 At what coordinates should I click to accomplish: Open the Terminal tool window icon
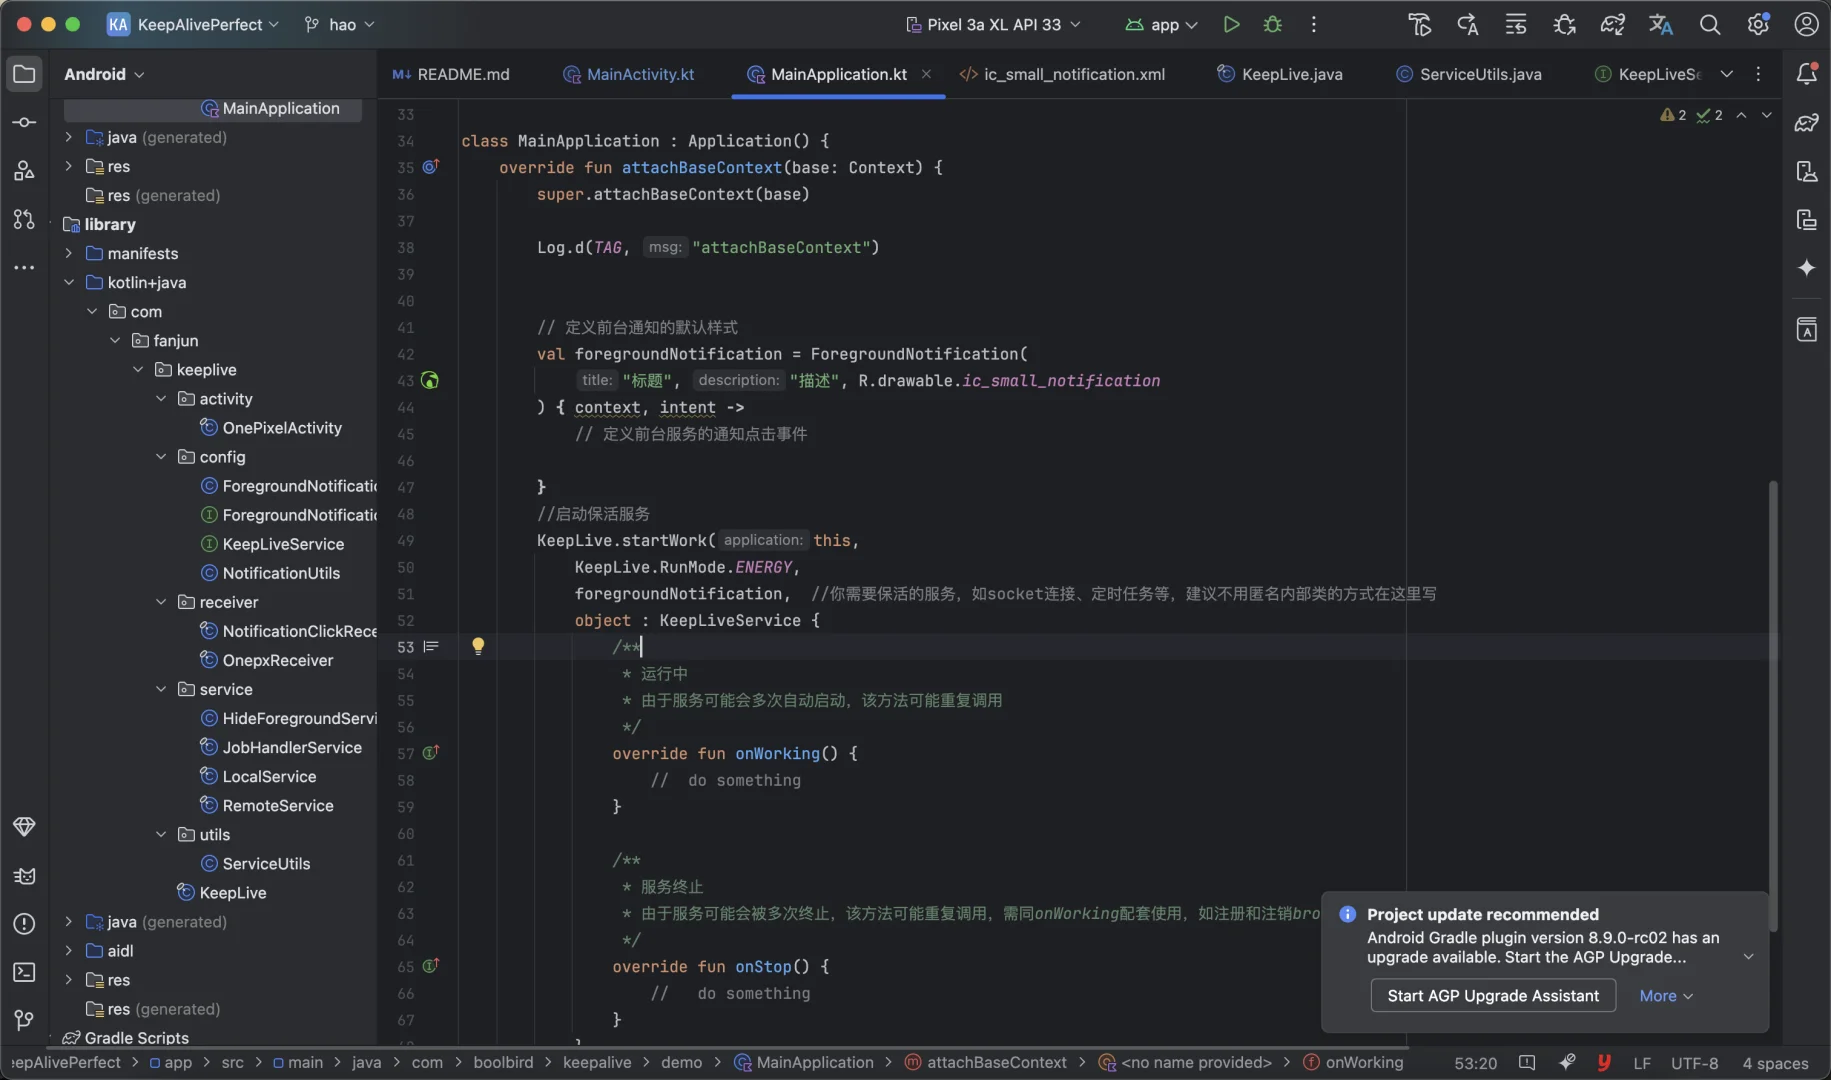coord(24,972)
